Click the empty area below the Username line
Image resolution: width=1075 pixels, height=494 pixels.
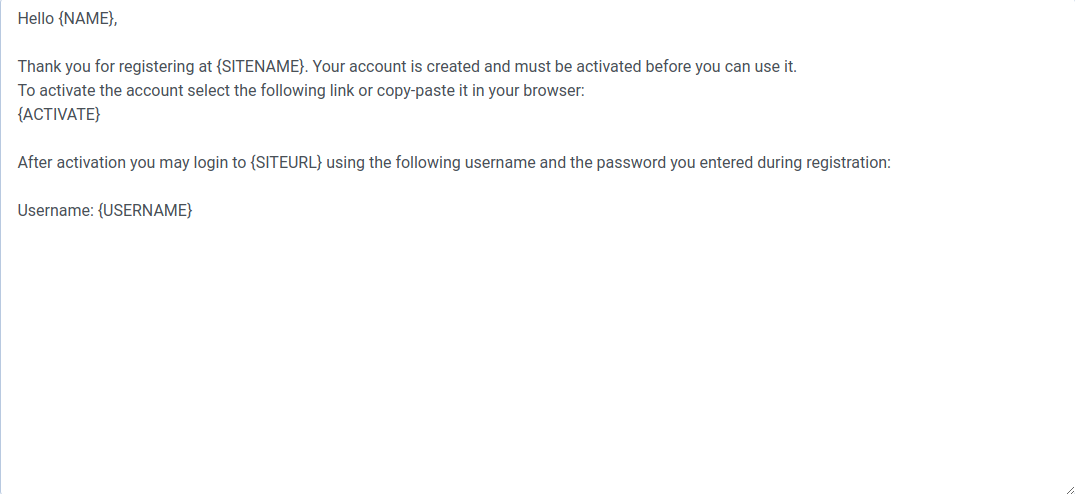click(x=500, y=350)
